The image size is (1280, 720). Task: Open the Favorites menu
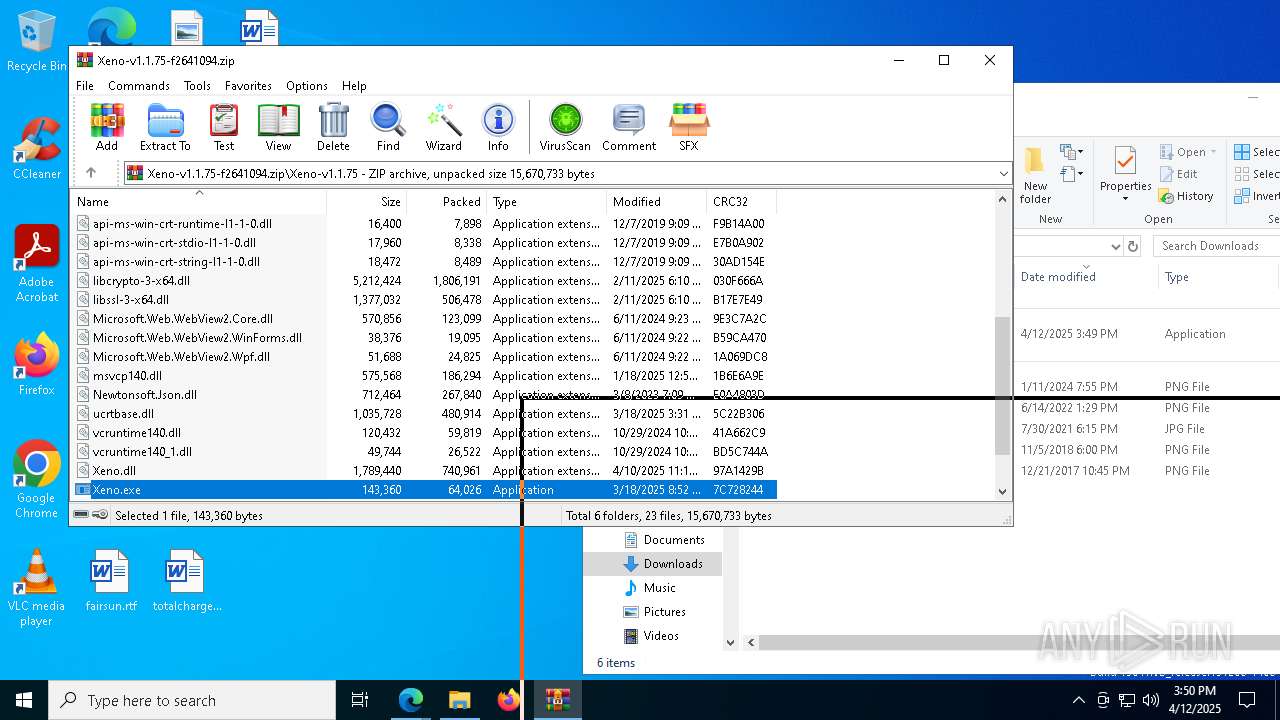tap(248, 86)
